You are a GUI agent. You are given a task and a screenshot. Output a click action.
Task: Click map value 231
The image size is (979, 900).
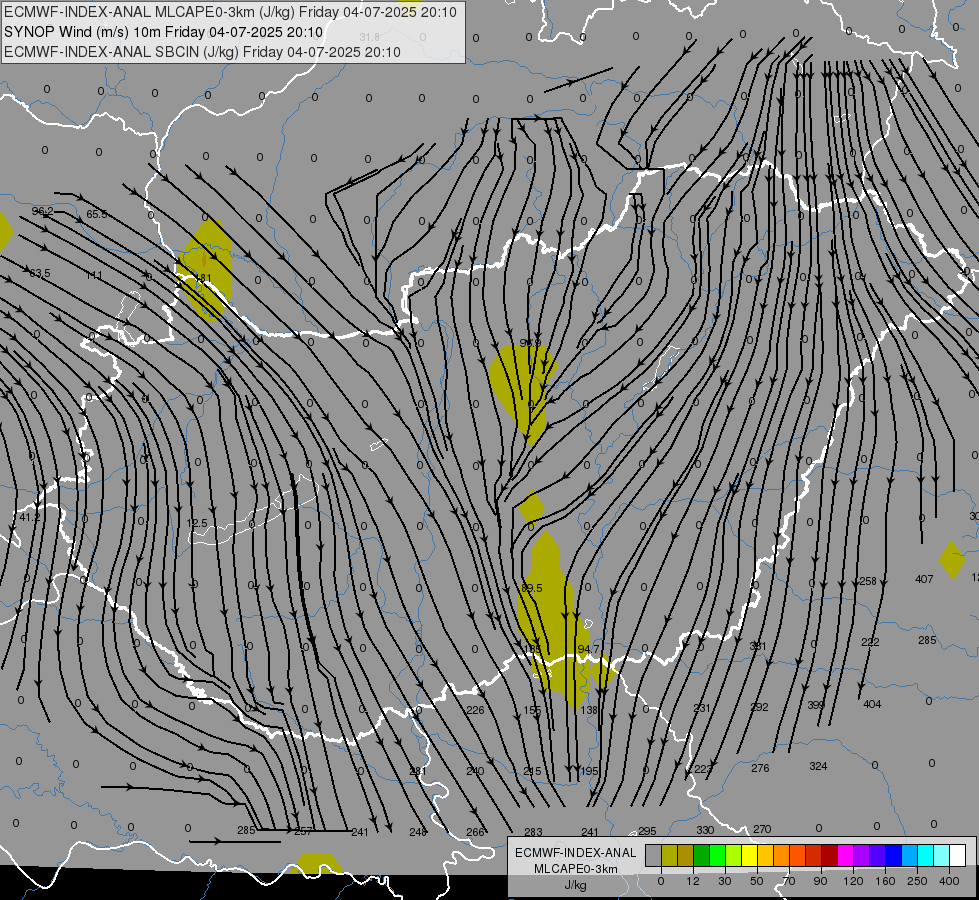pos(702,708)
